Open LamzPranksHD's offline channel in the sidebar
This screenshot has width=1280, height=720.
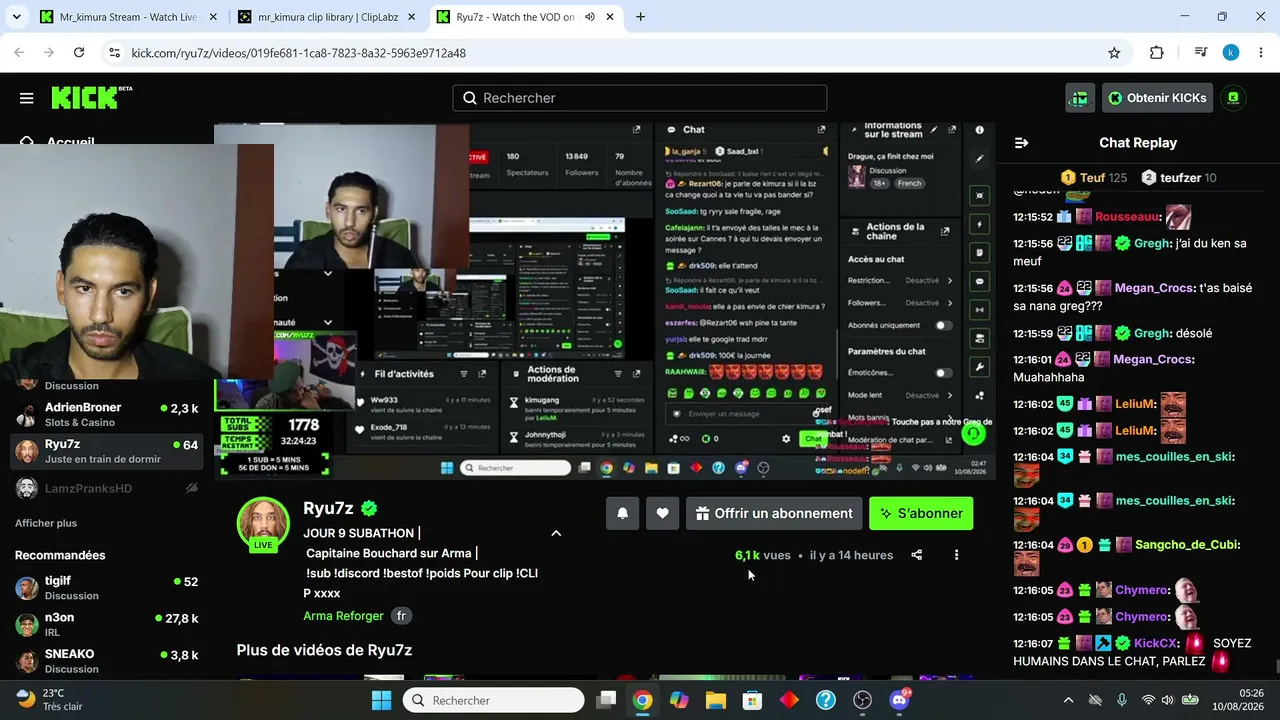(107, 488)
